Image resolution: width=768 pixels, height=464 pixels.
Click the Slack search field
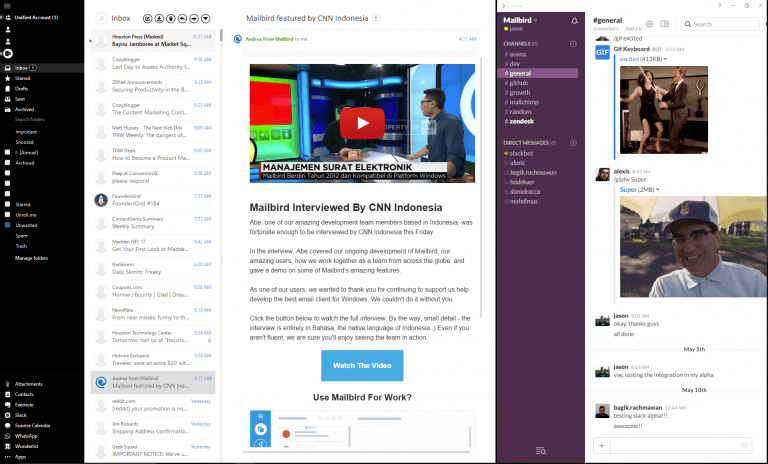coord(720,24)
